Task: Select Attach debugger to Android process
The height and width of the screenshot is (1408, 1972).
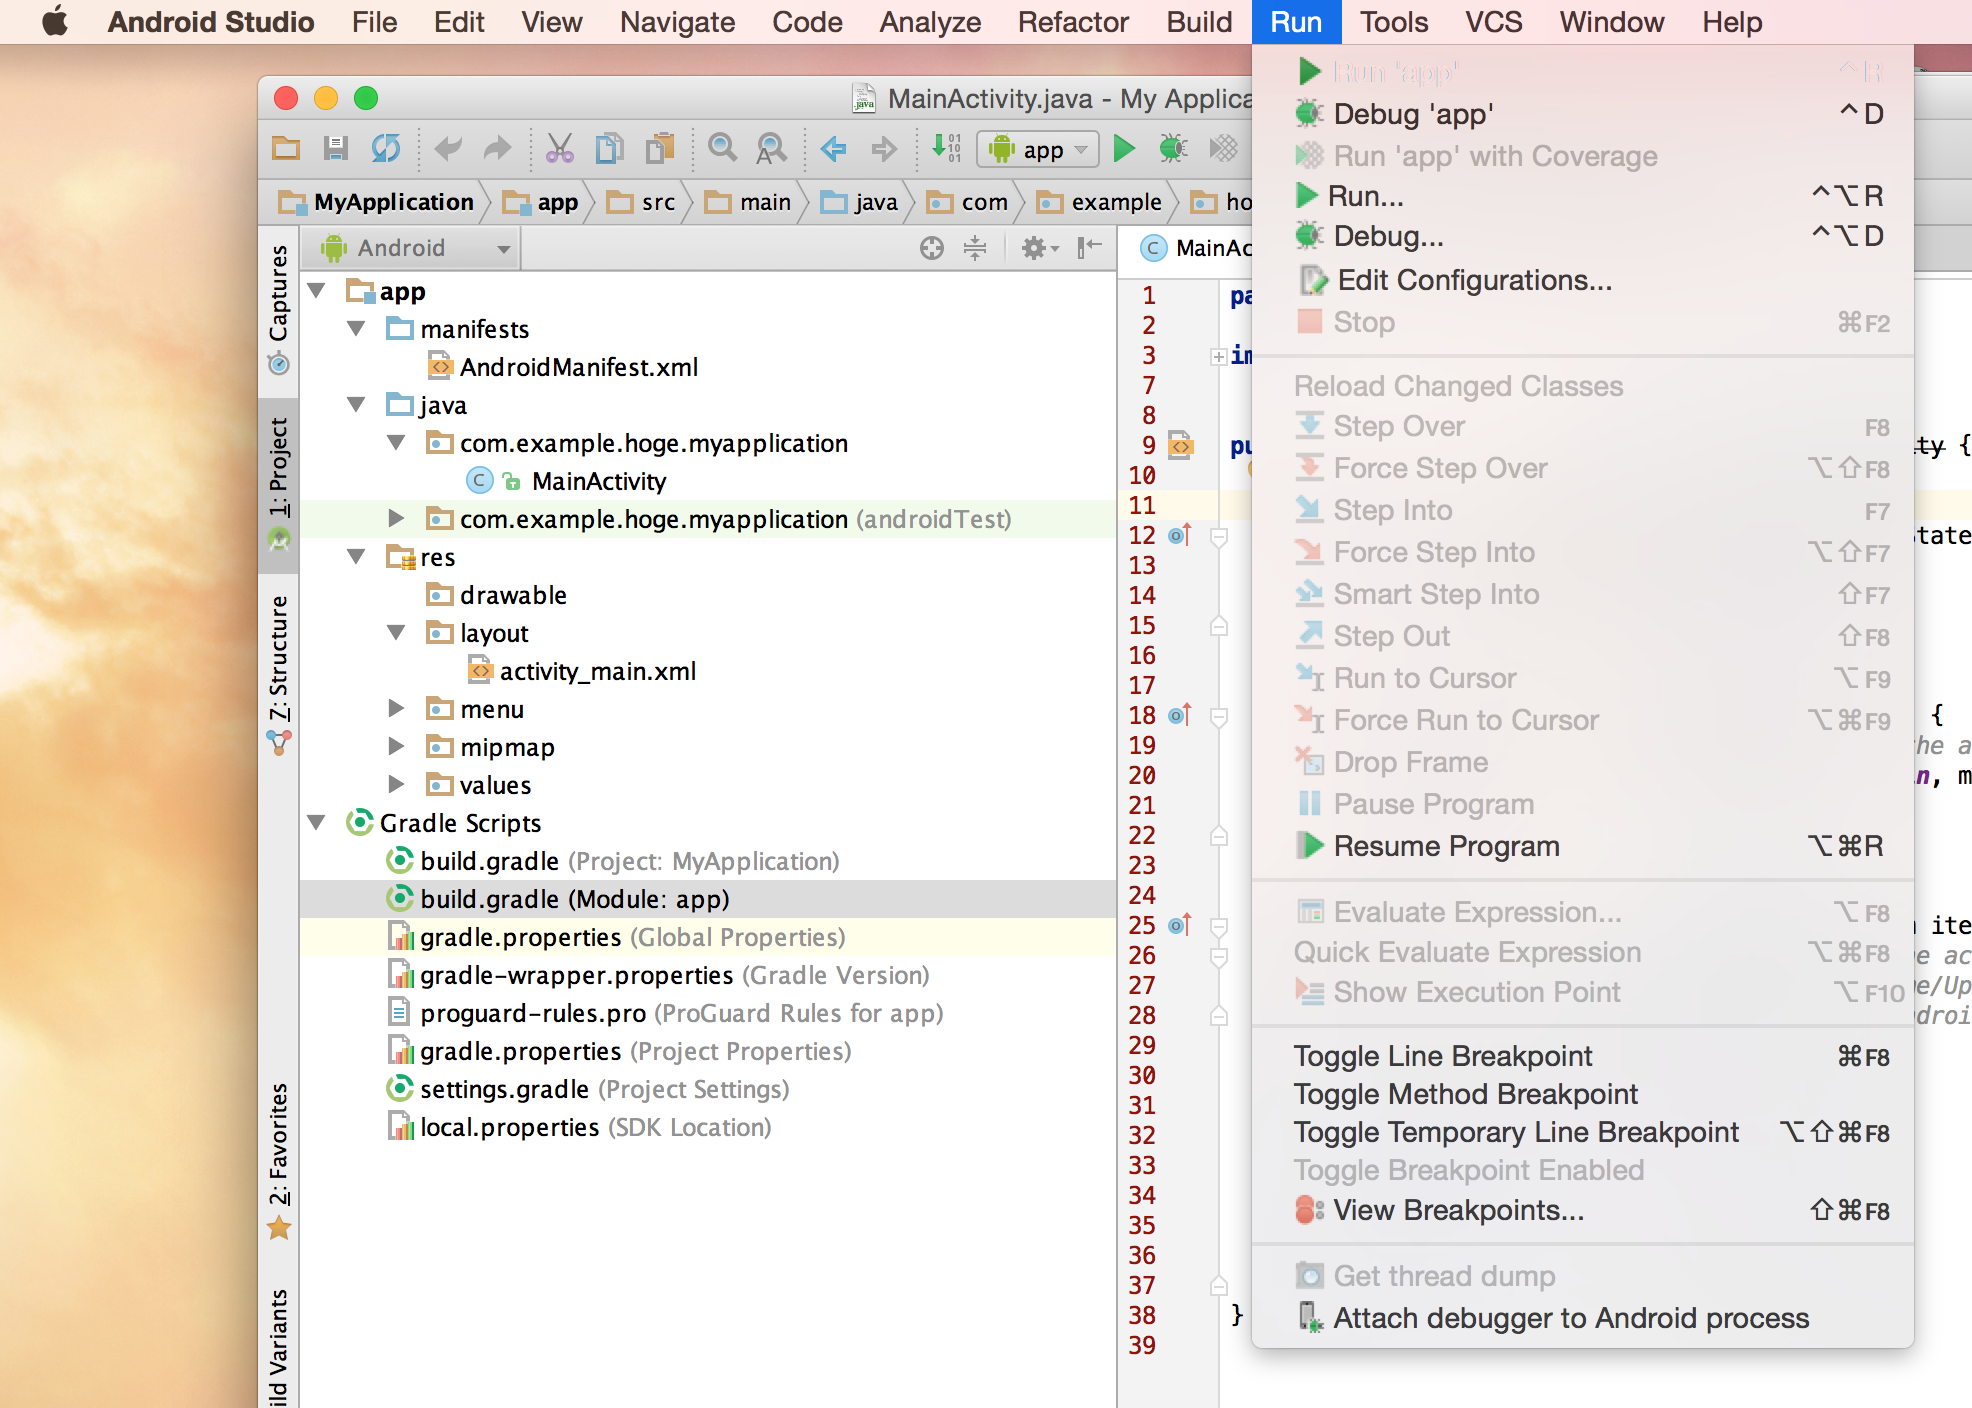Action: point(1583,1318)
